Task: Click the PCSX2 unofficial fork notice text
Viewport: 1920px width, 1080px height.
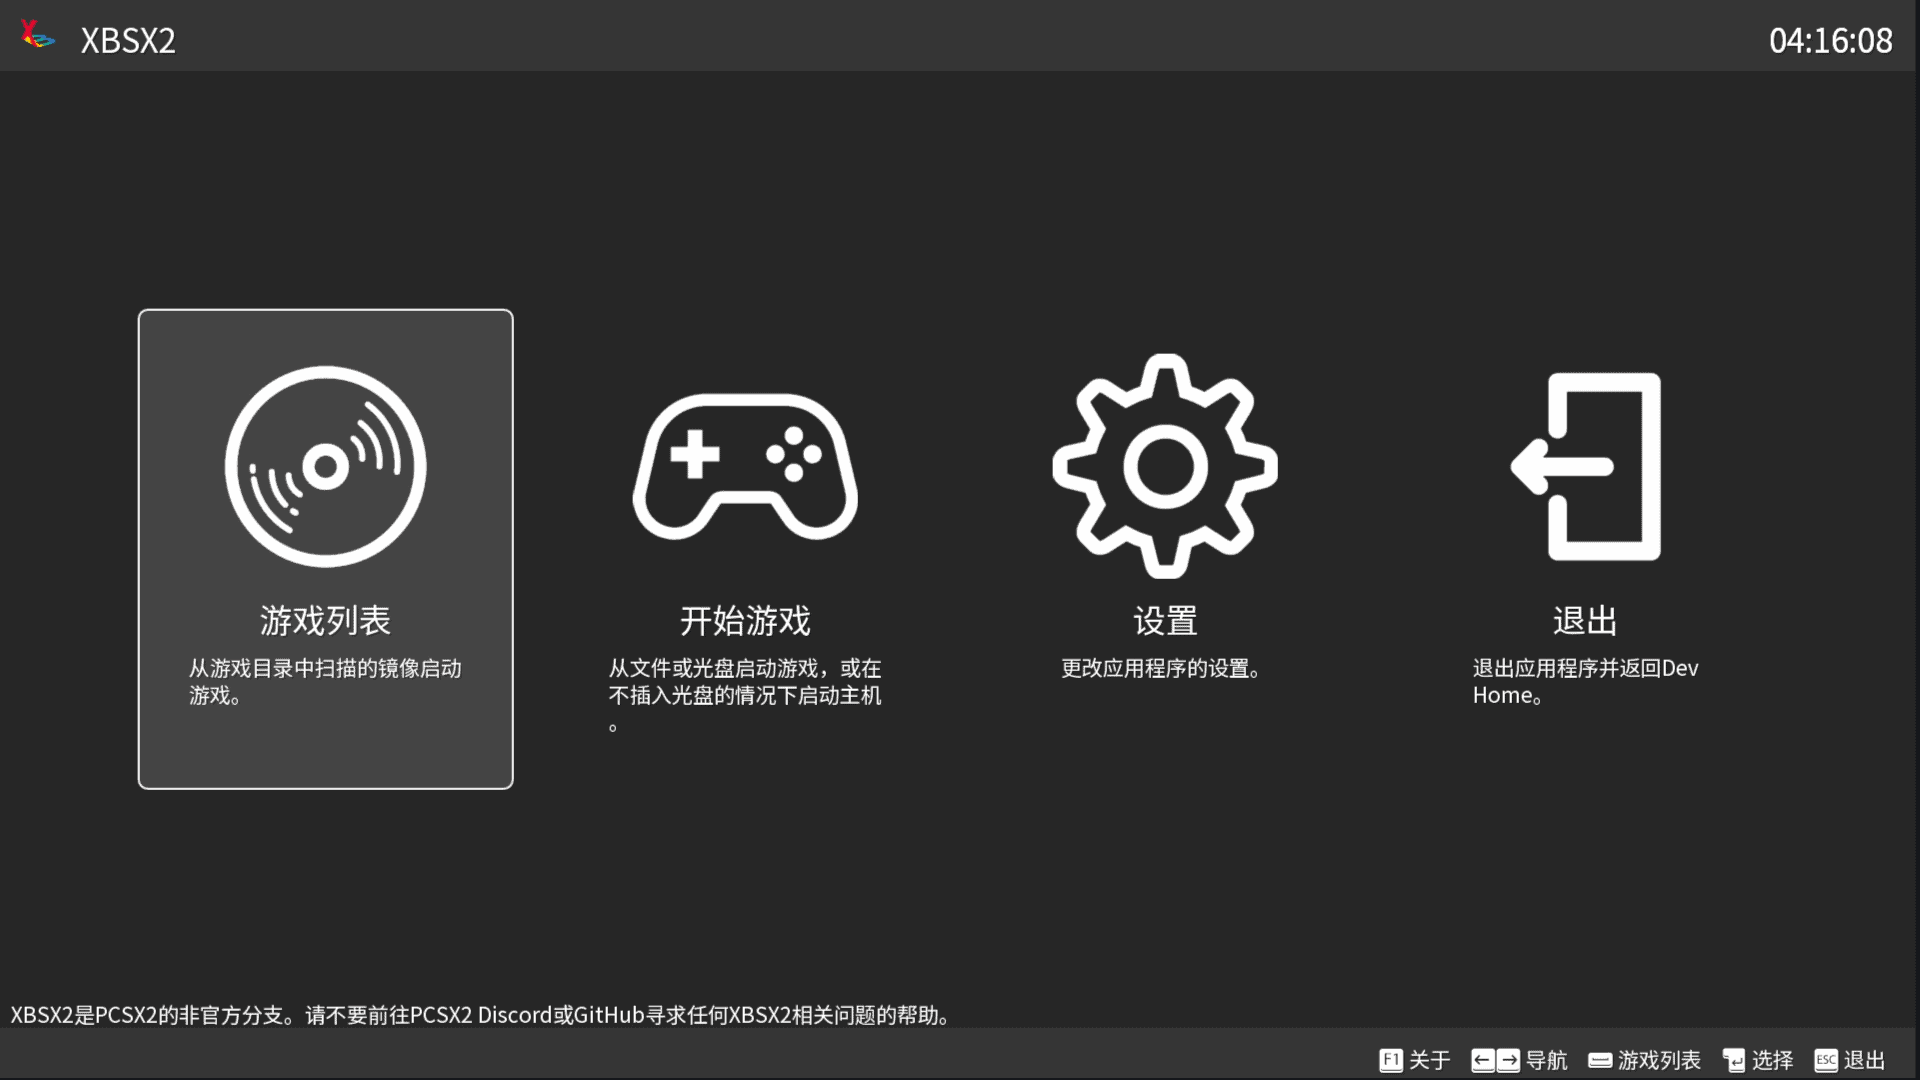Action: click(480, 1015)
